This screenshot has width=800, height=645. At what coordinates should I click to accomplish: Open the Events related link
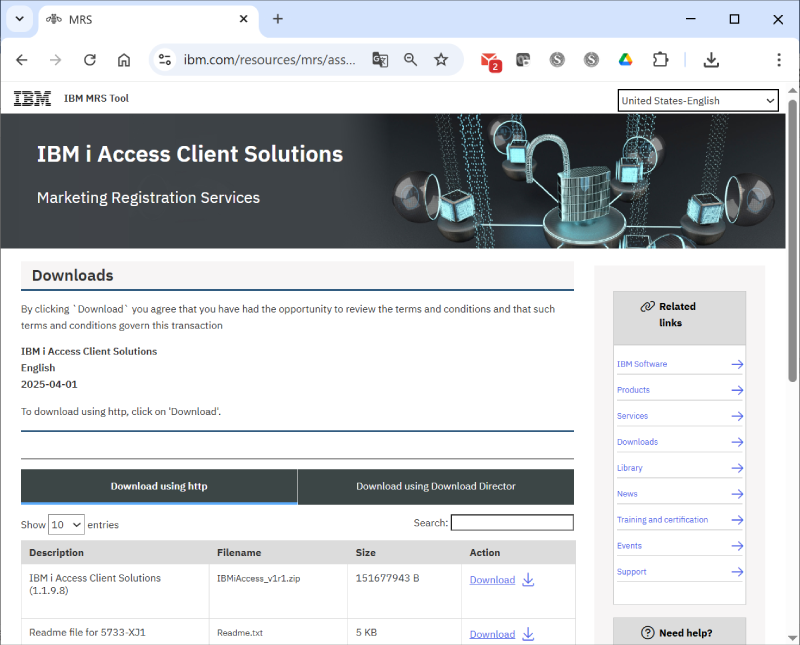coord(629,545)
